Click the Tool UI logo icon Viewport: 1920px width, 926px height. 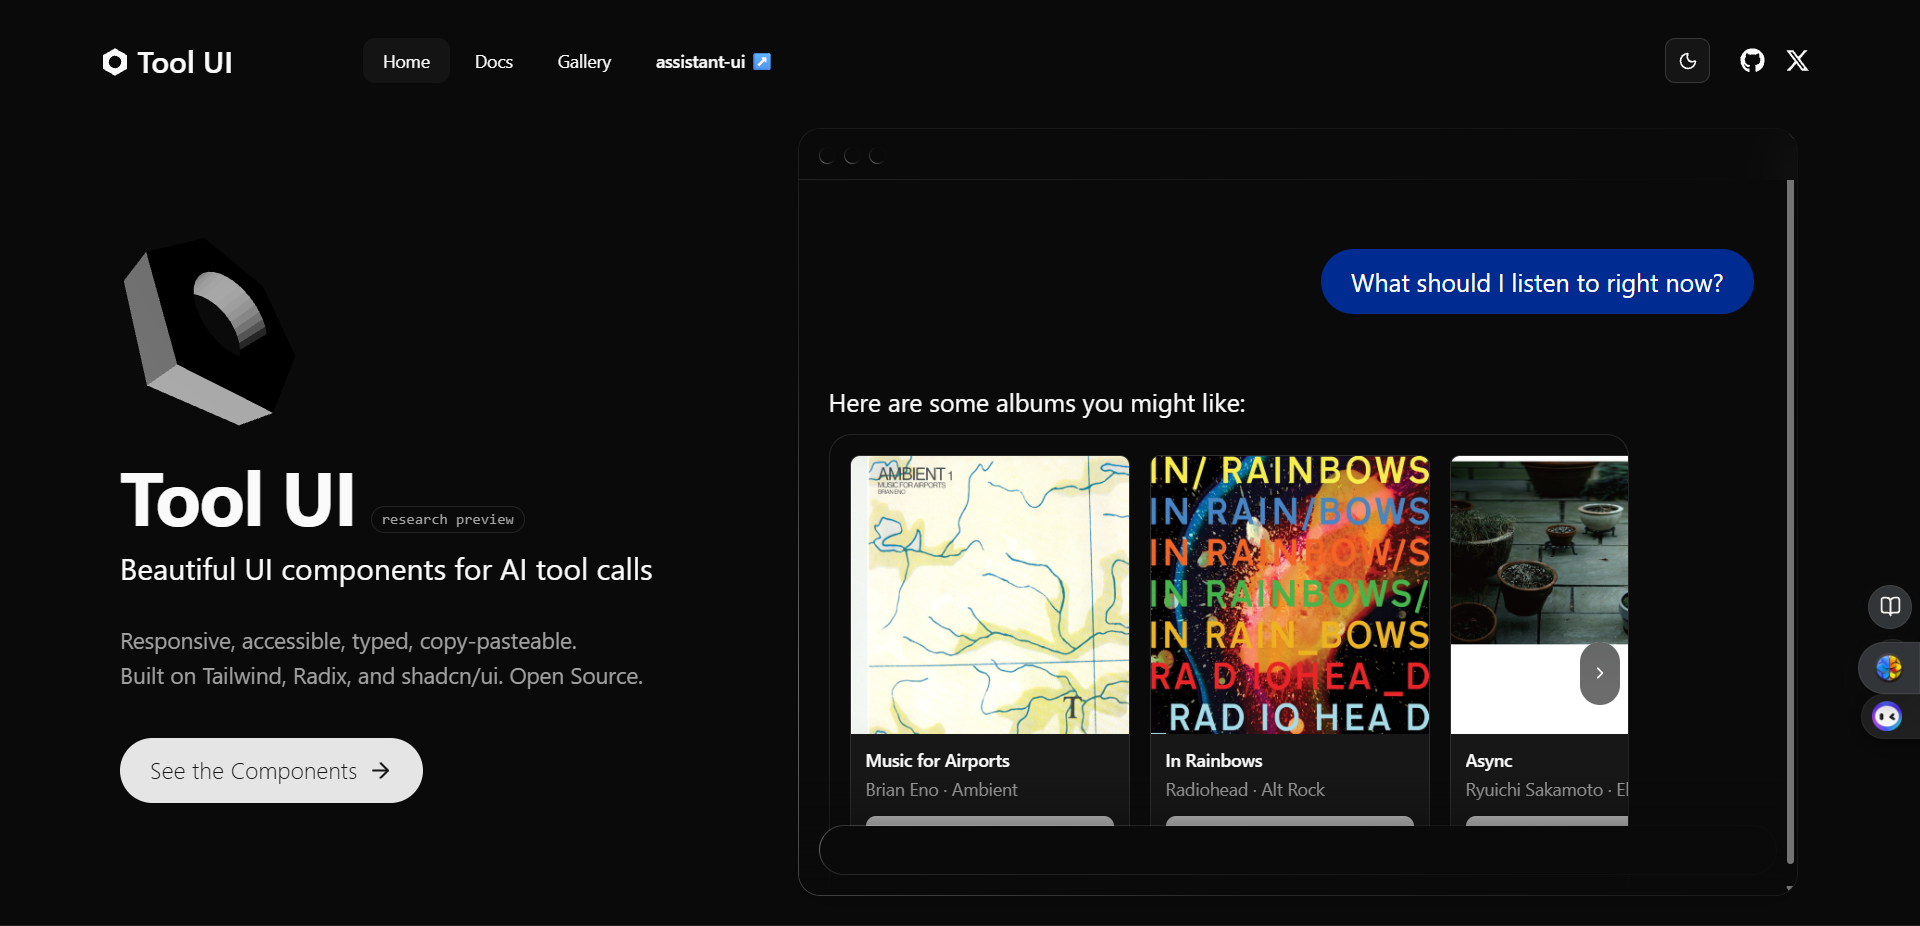[114, 61]
